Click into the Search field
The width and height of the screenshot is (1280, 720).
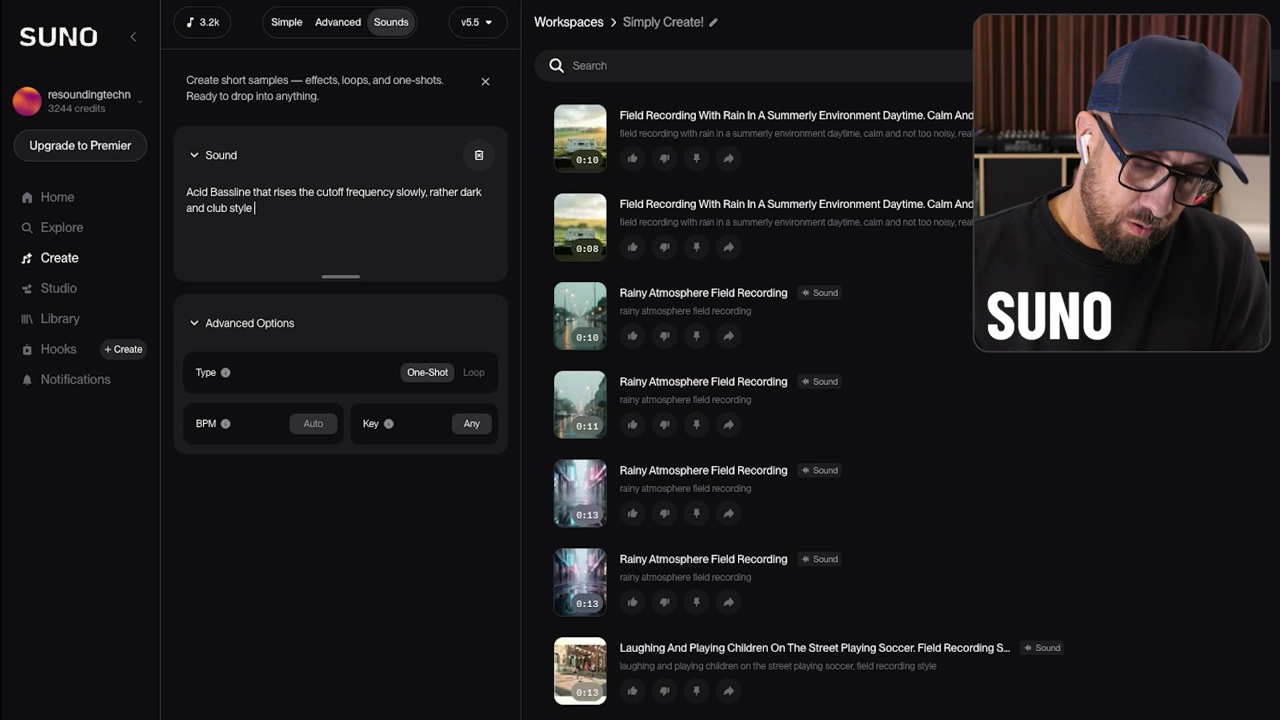click(x=755, y=66)
